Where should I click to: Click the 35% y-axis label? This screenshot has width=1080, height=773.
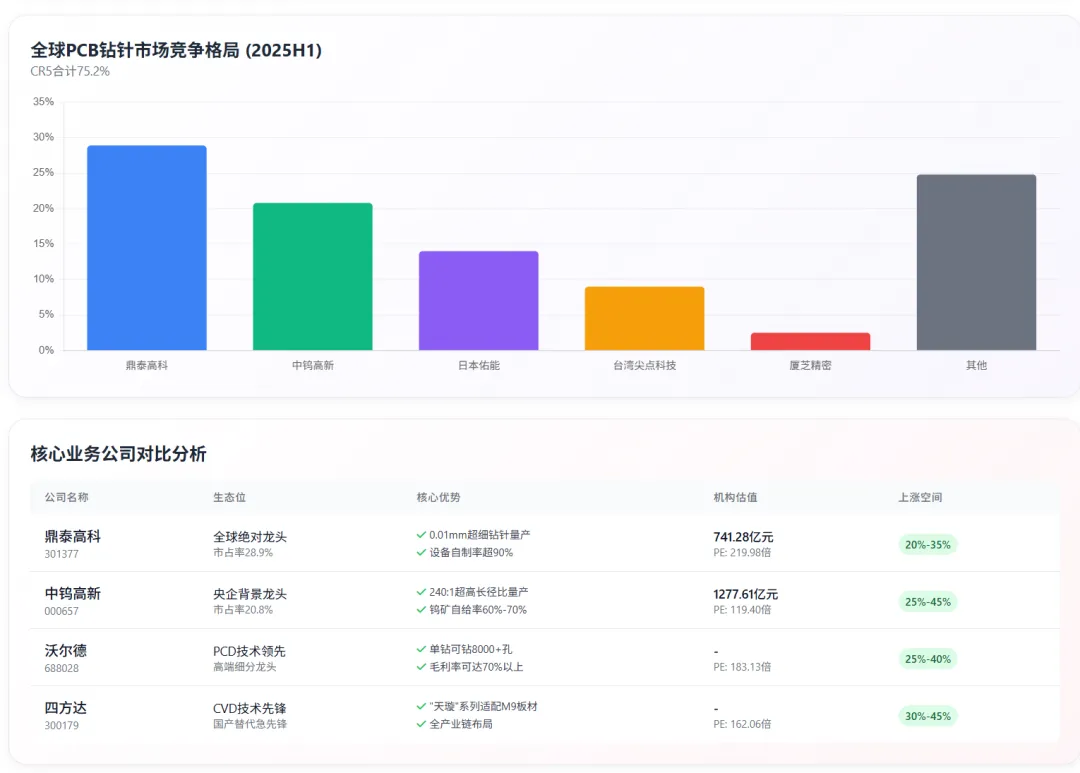click(x=43, y=101)
